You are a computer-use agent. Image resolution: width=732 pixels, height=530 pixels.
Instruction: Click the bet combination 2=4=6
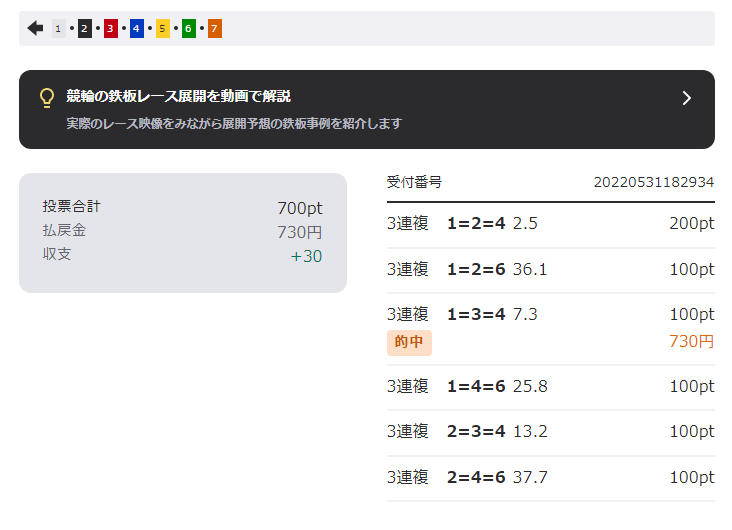tap(476, 477)
